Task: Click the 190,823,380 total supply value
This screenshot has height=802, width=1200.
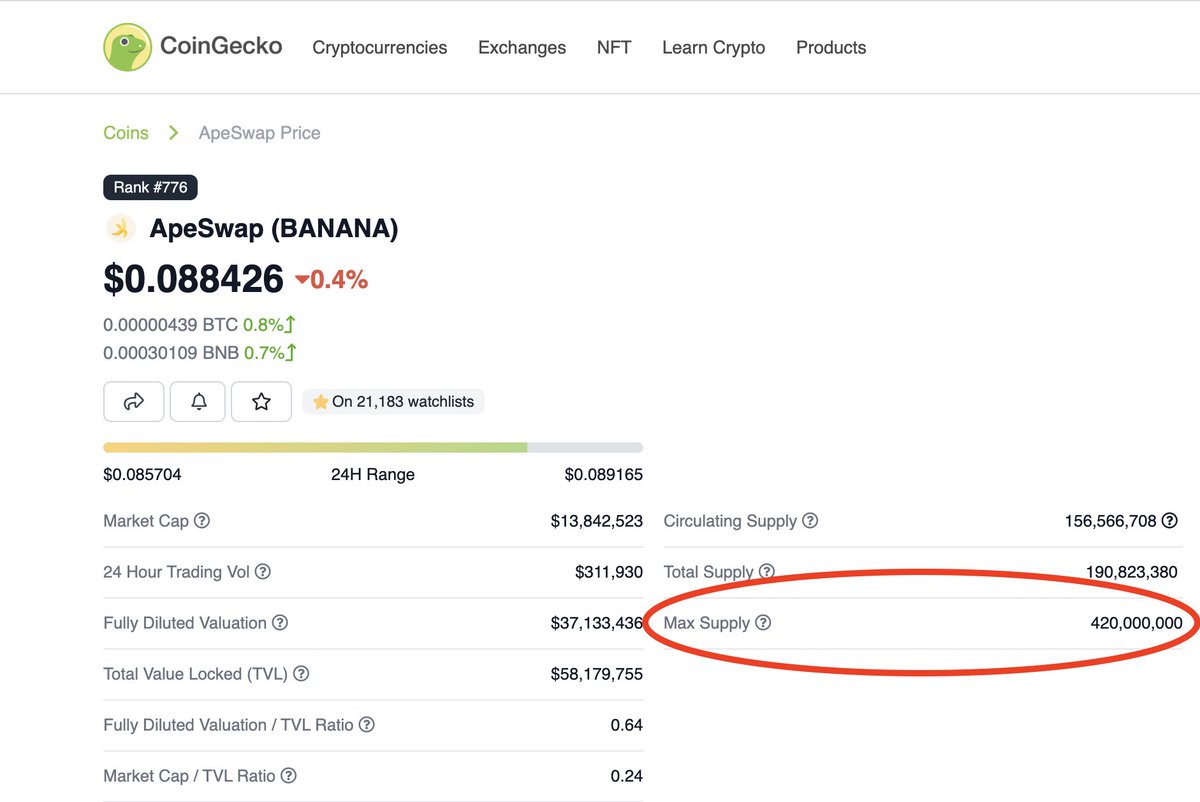Action: [x=1132, y=572]
